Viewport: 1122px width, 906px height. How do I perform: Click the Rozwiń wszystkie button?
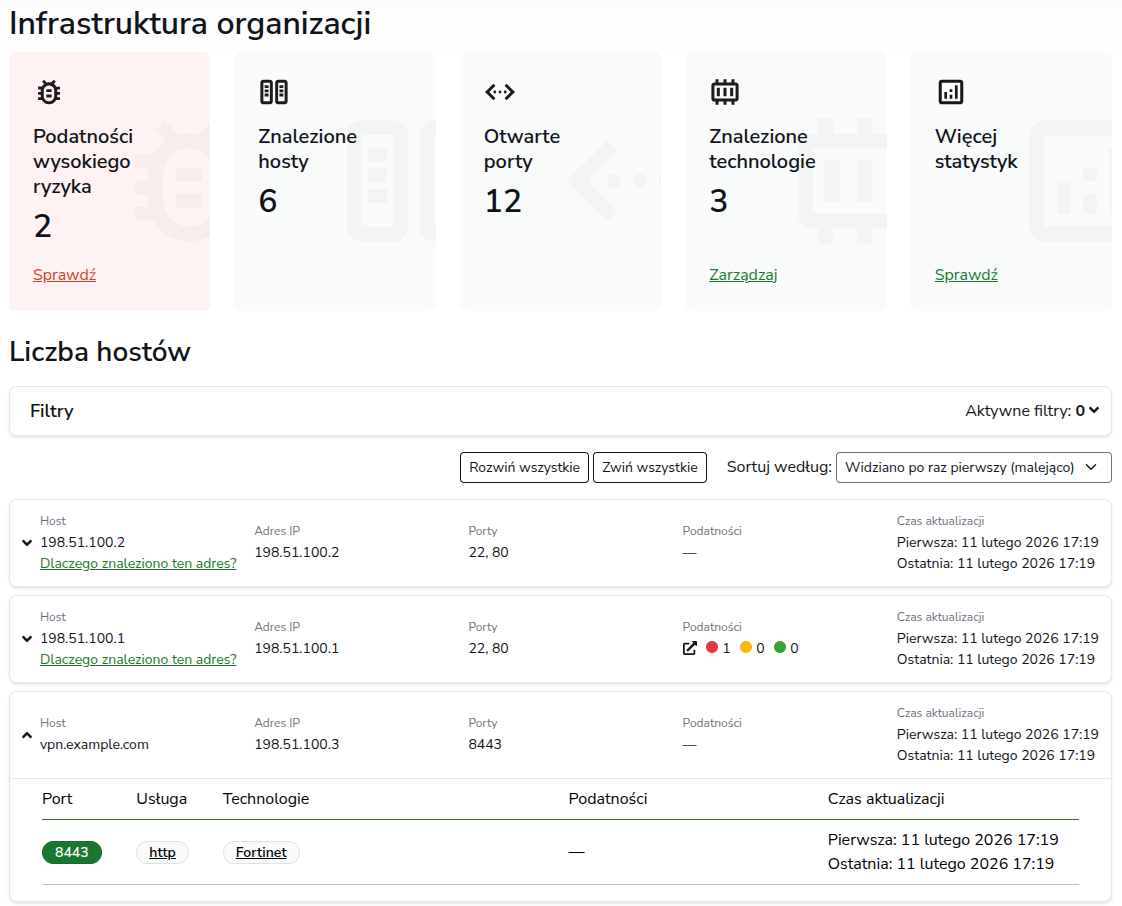tap(524, 467)
